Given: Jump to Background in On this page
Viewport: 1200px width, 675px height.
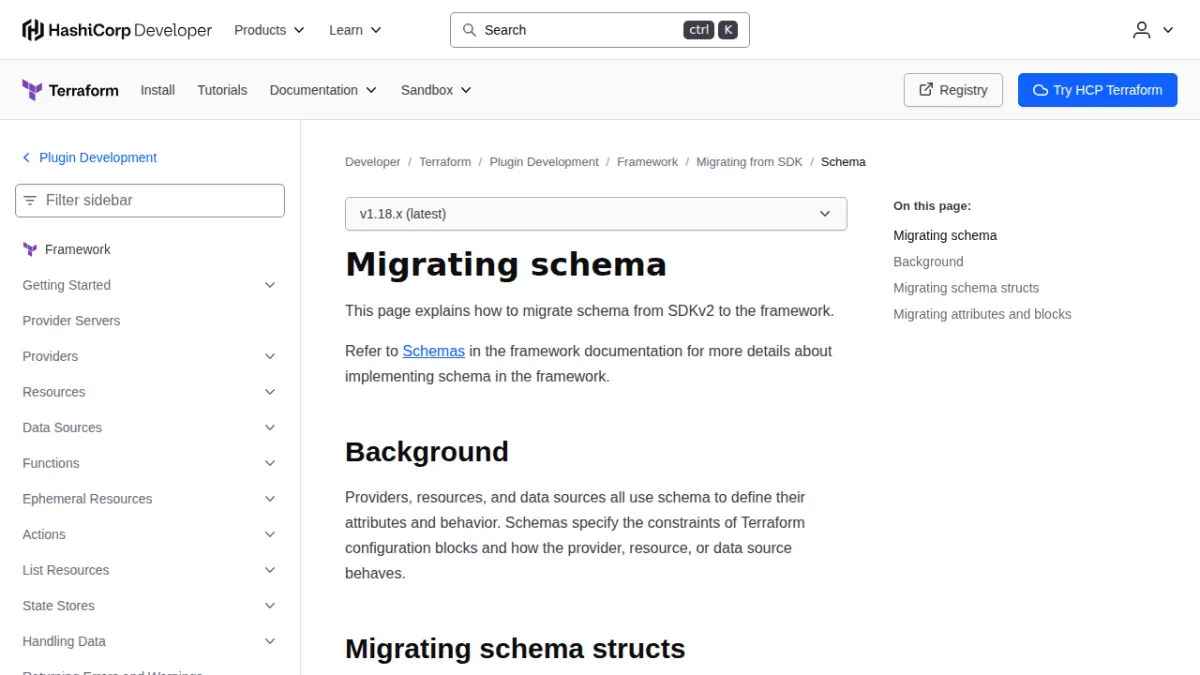Looking at the screenshot, I should pyautogui.click(x=928, y=262).
